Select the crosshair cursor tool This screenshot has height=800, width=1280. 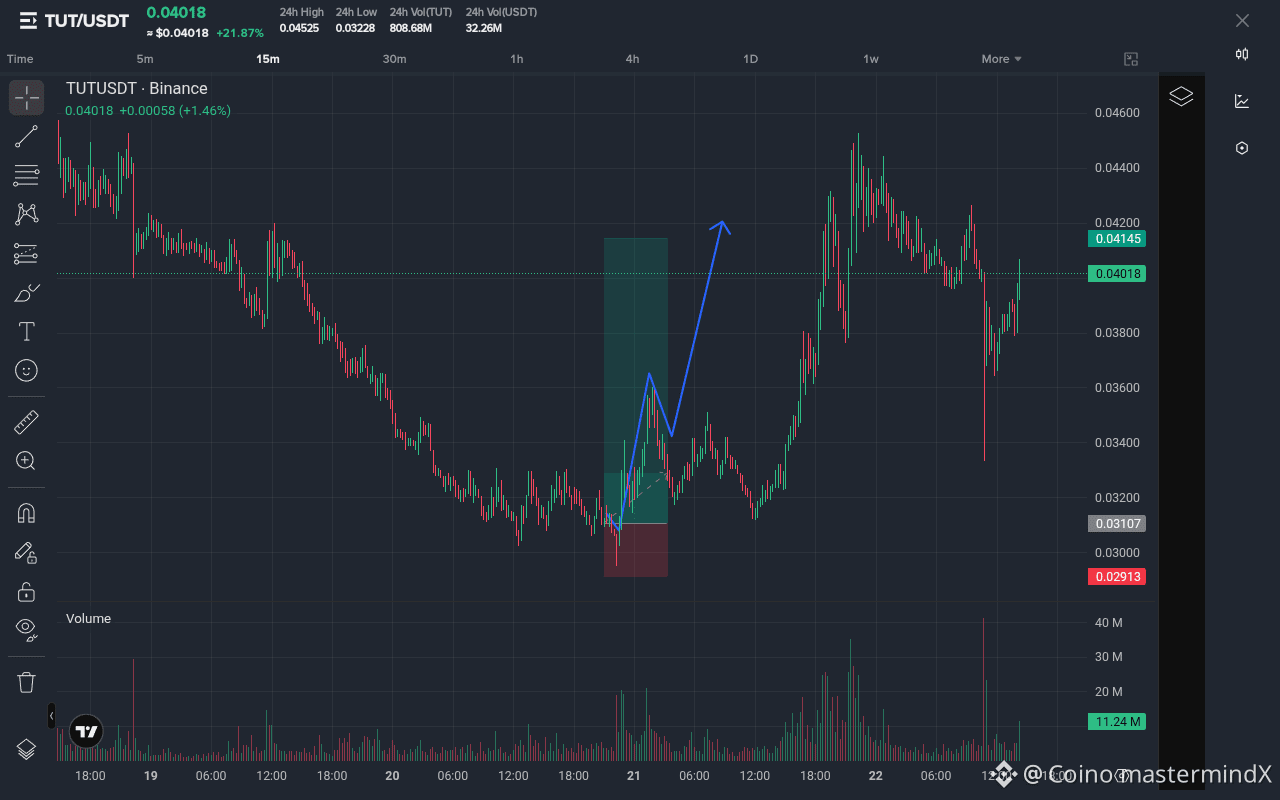27,98
